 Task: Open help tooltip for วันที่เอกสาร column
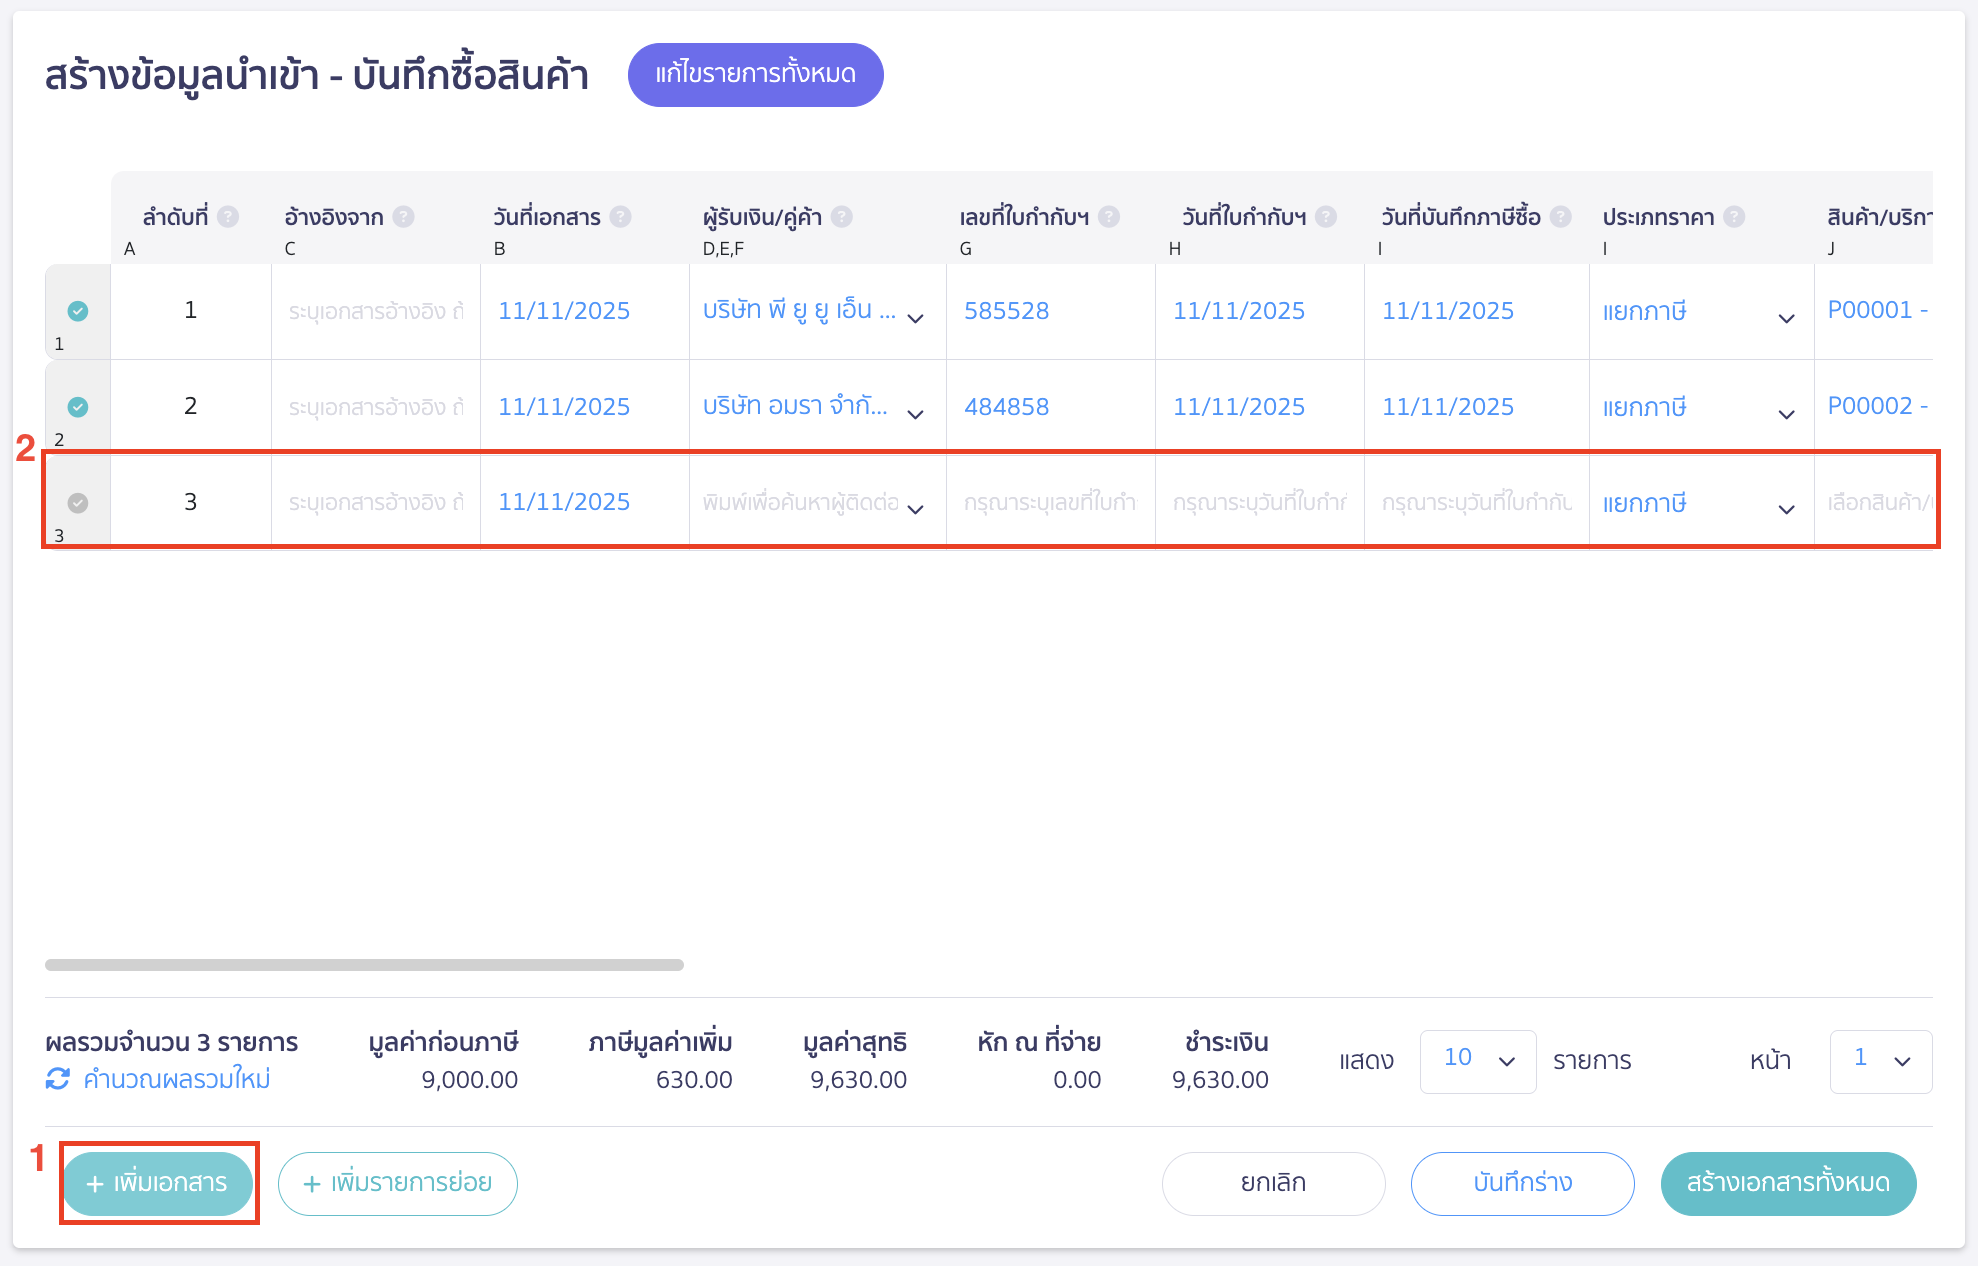click(621, 214)
